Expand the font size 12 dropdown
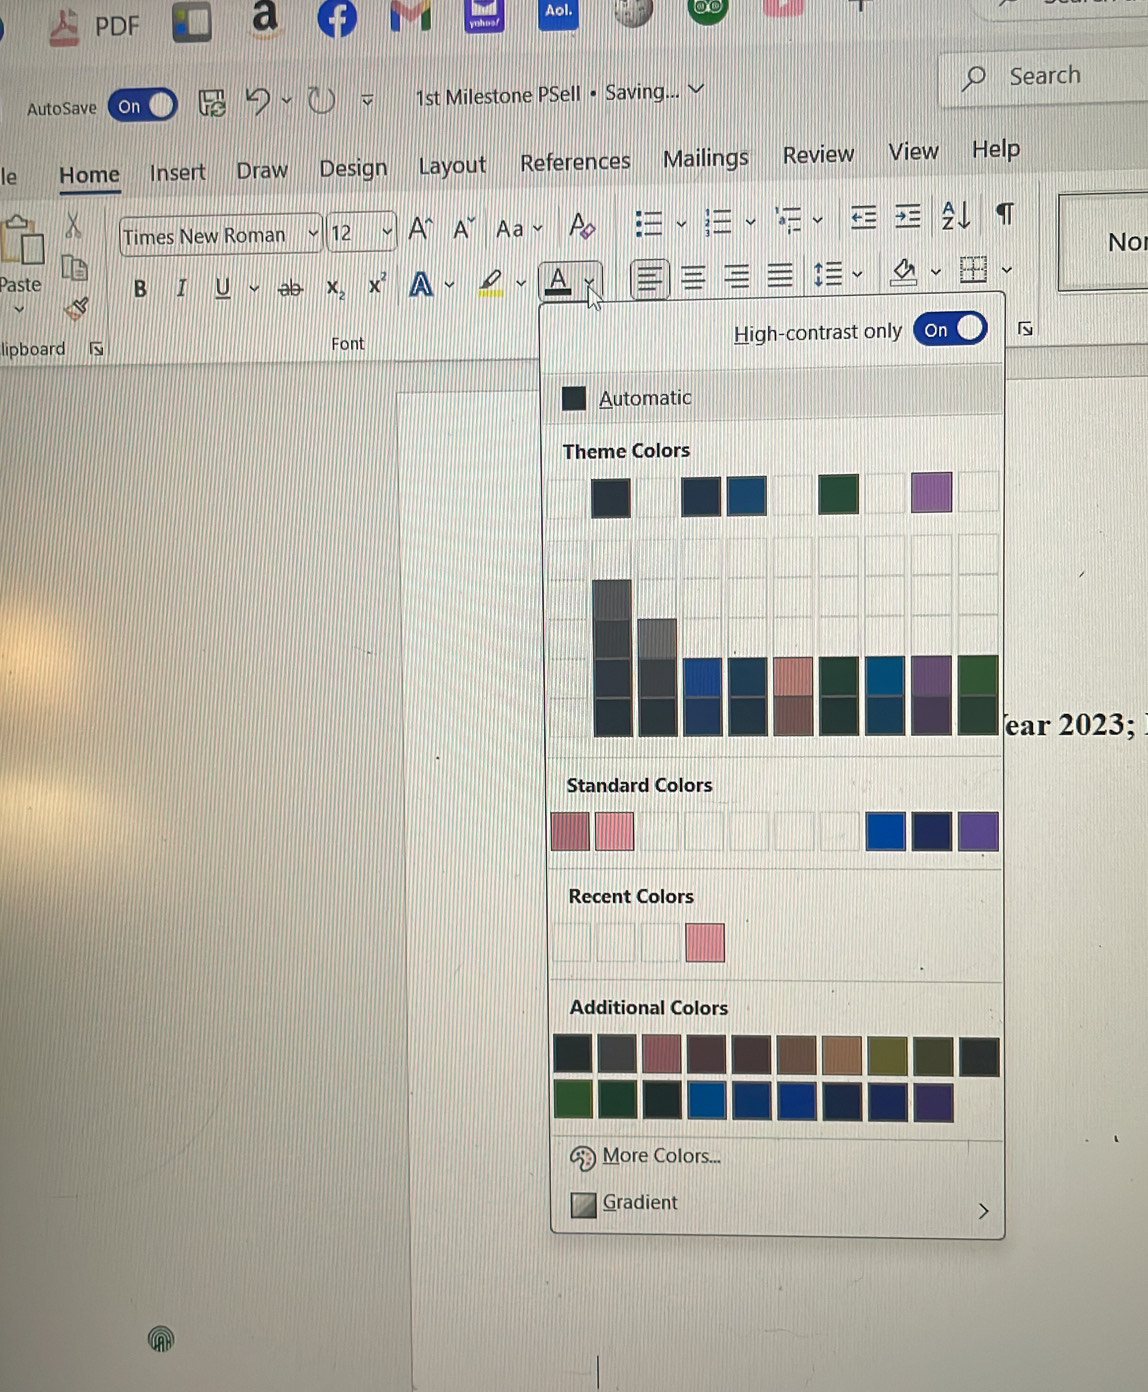 tap(386, 233)
